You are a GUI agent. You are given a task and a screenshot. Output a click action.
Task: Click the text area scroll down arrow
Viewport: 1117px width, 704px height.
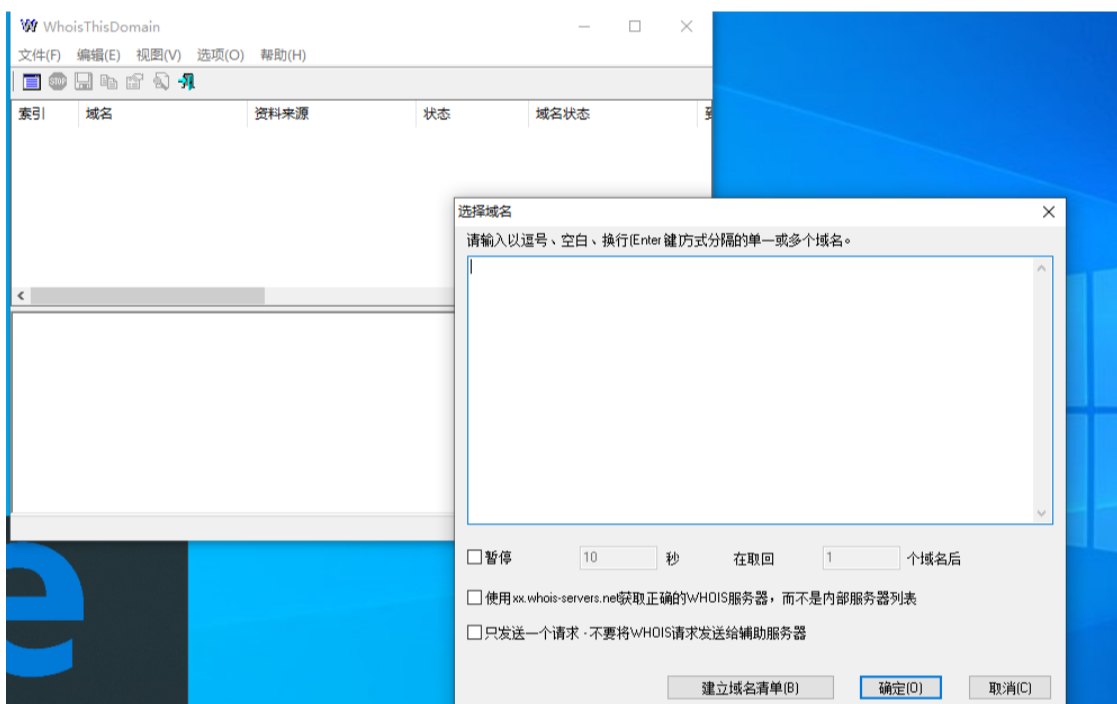(x=1041, y=513)
